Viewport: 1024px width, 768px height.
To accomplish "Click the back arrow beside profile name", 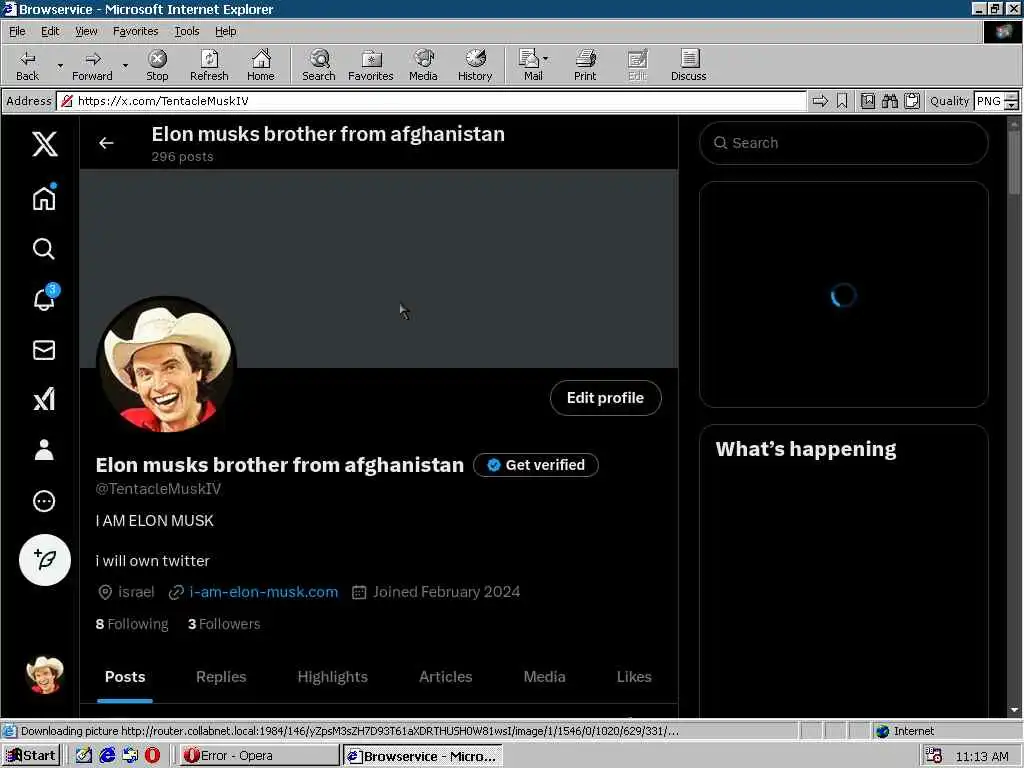I will point(106,143).
